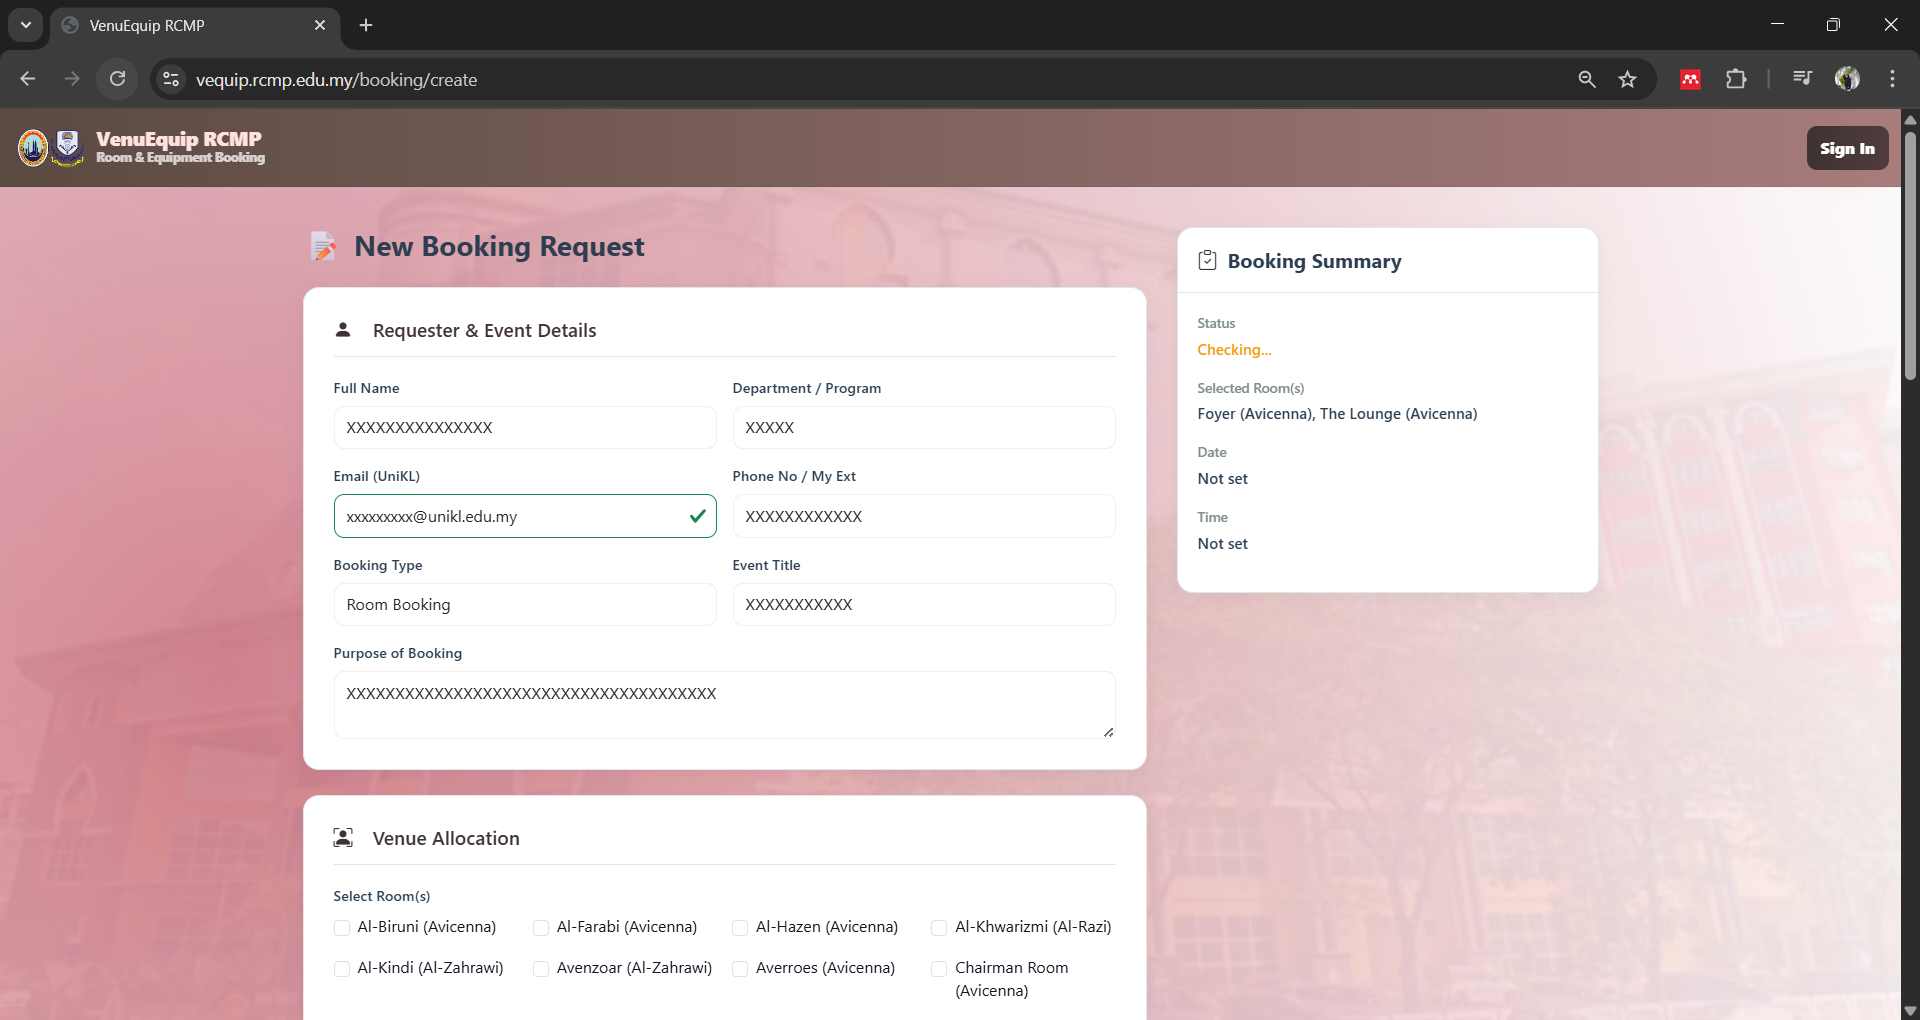Click the 'Not set' value under Time
Image resolution: width=1920 pixels, height=1020 pixels.
pyautogui.click(x=1222, y=544)
